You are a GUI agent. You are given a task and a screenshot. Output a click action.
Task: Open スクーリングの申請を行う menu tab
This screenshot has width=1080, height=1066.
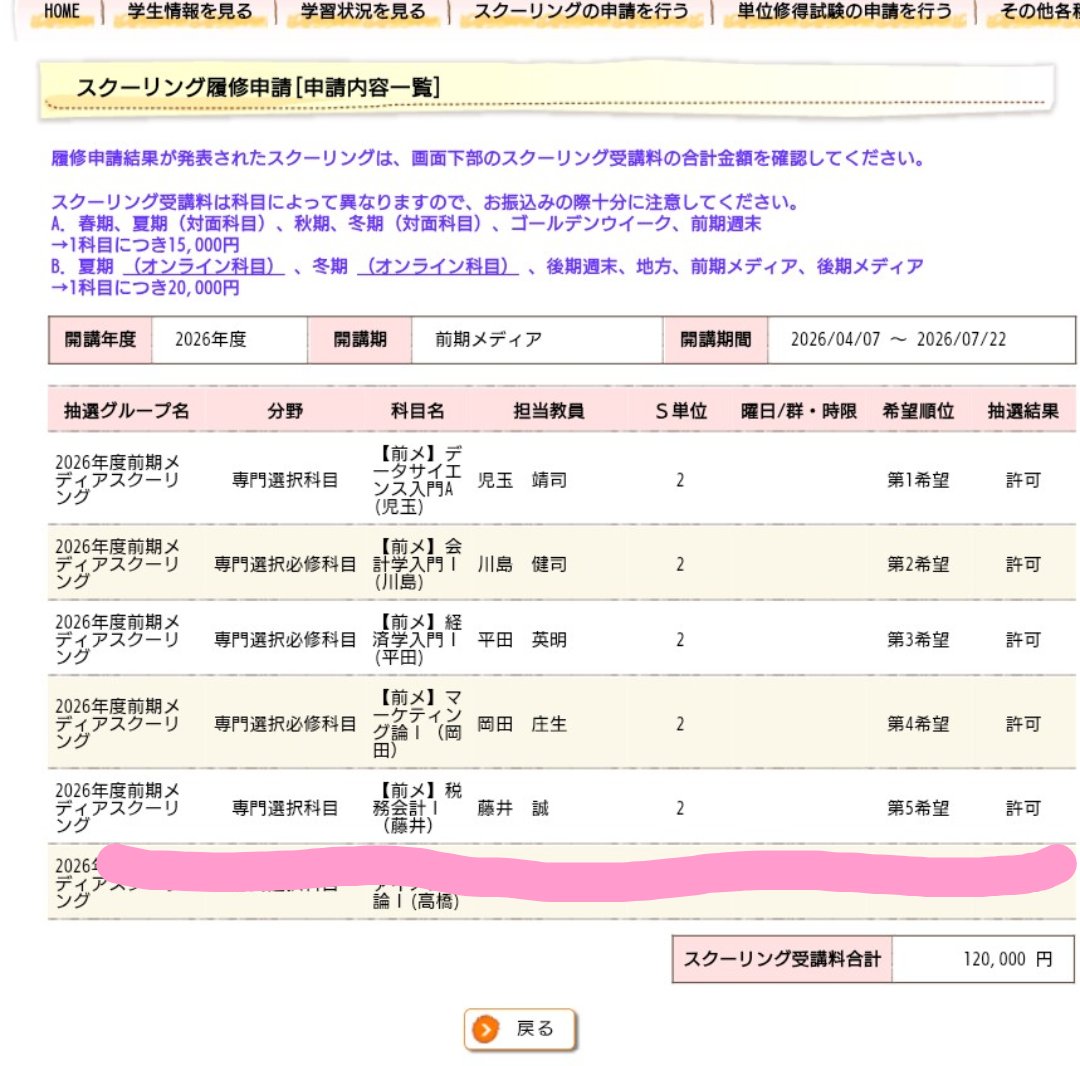pyautogui.click(x=581, y=12)
